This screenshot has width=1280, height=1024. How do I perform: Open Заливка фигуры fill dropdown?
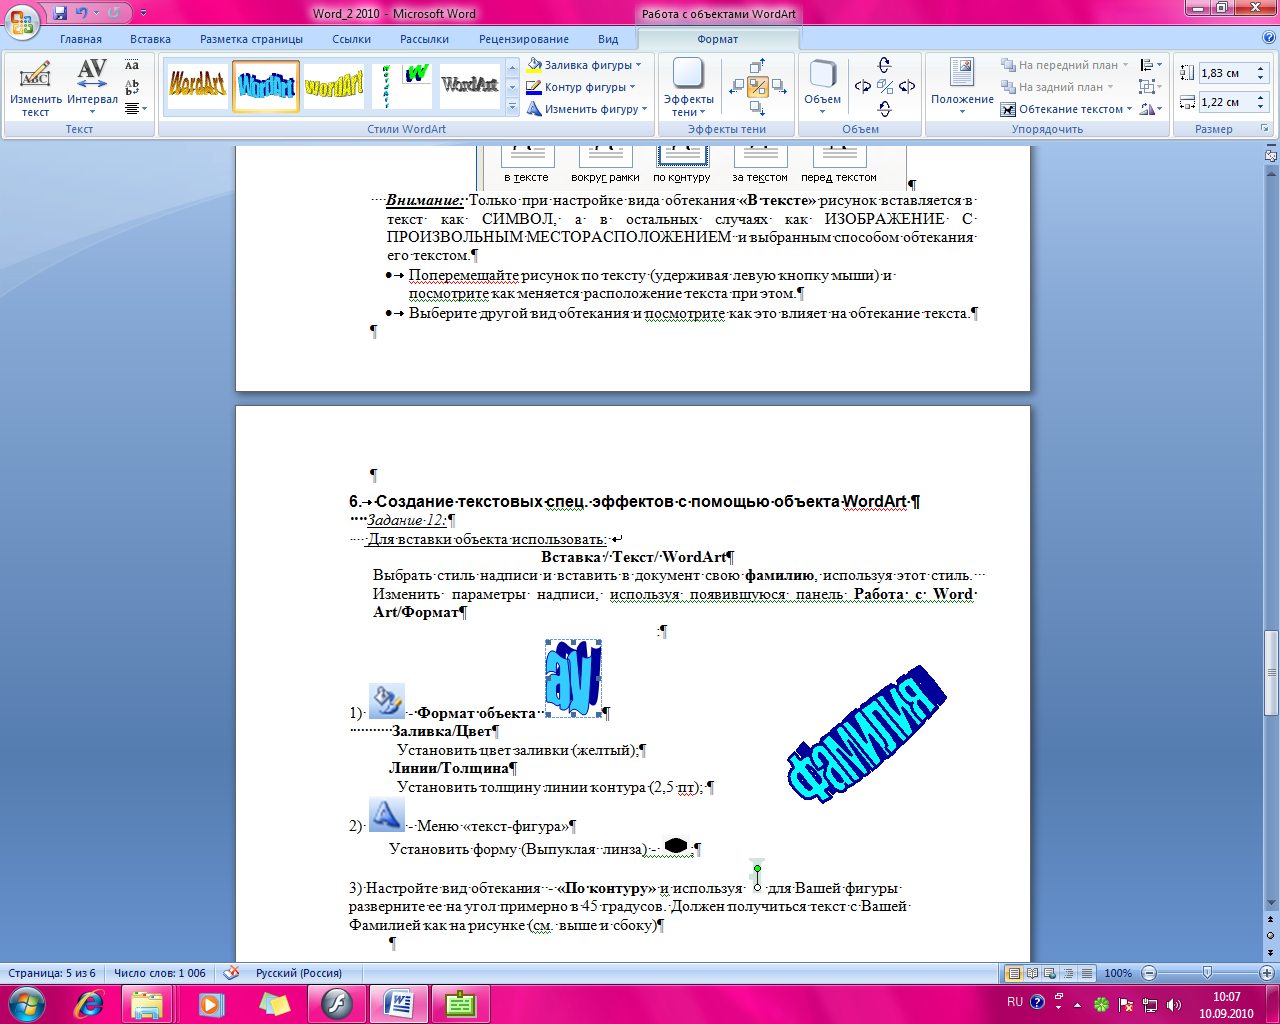(x=585, y=65)
